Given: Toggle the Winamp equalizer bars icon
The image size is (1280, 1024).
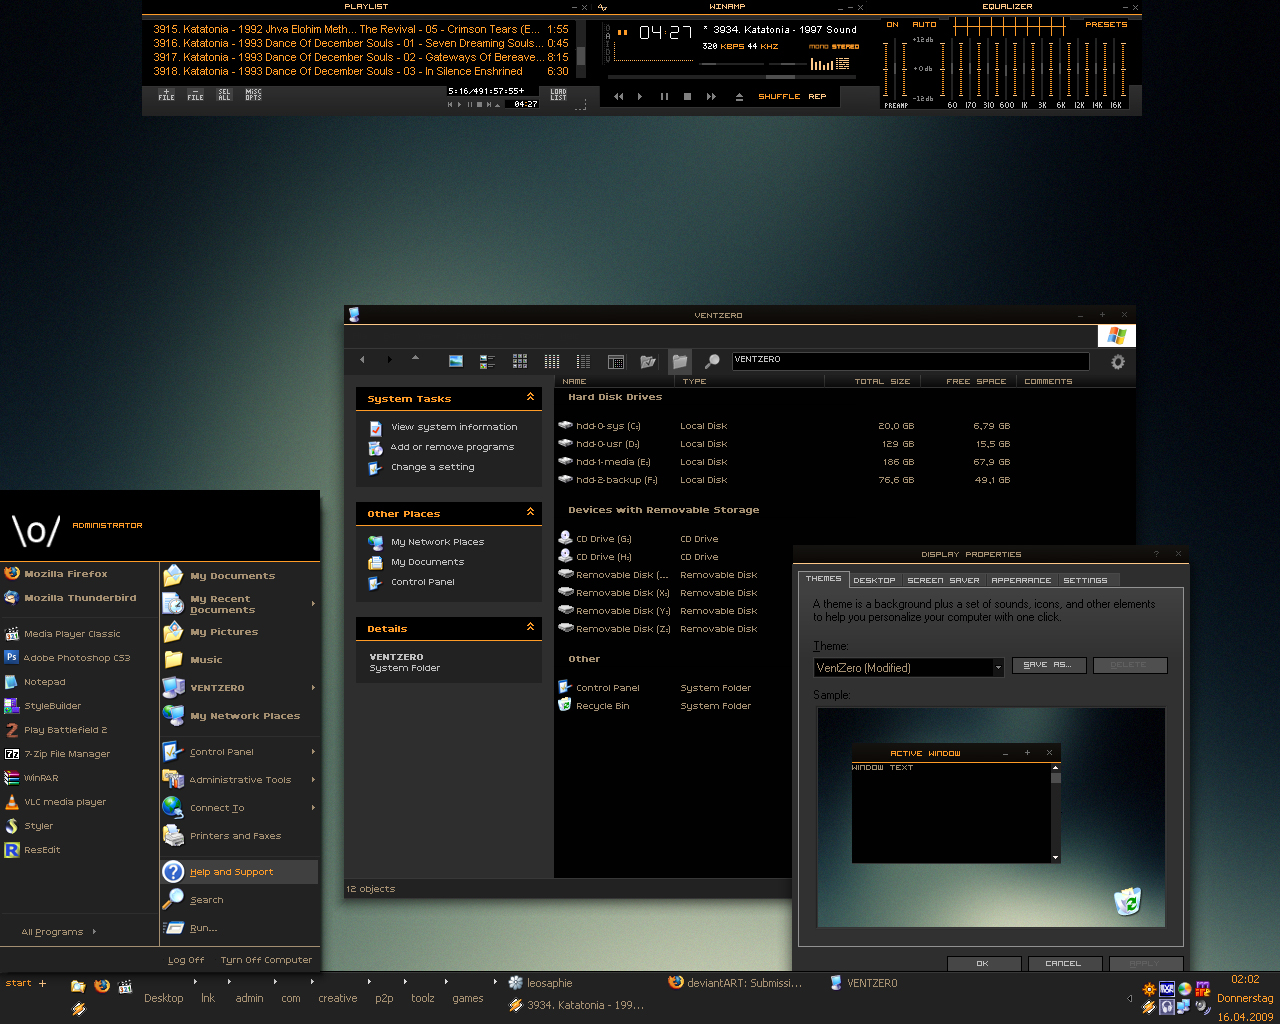Looking at the screenshot, I should pyautogui.click(x=822, y=64).
